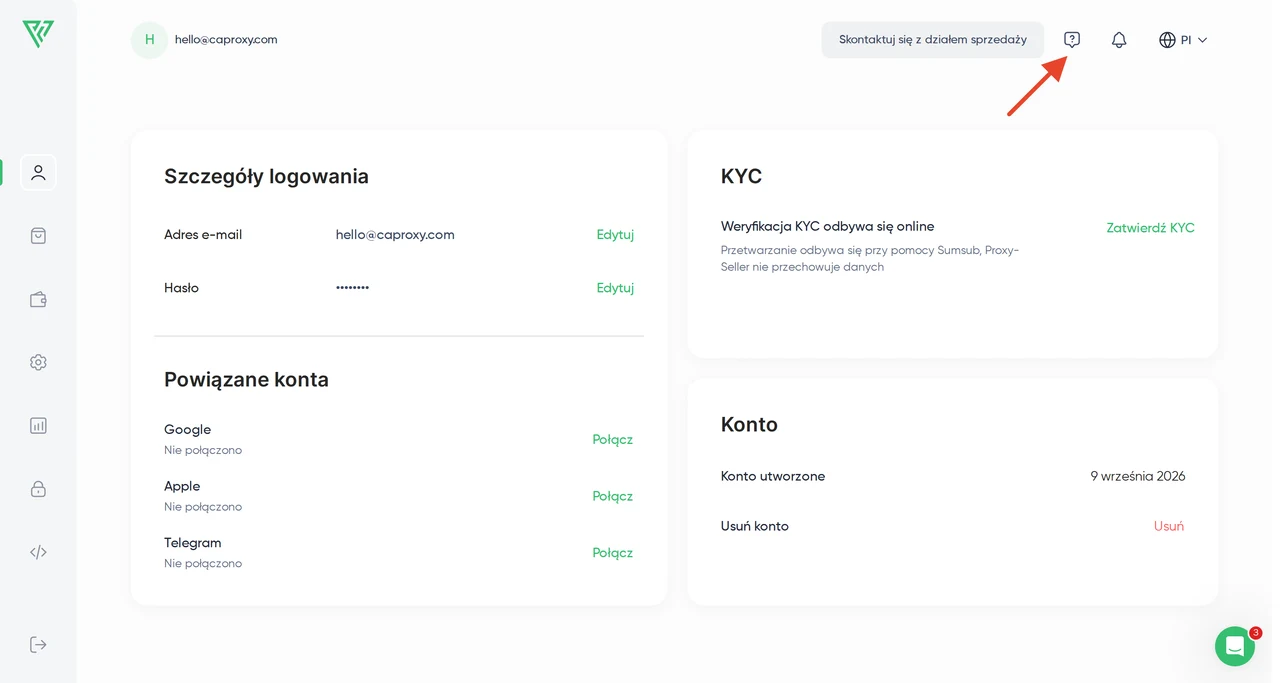Click Usuń konto label
The height and width of the screenshot is (683, 1280).
(755, 526)
